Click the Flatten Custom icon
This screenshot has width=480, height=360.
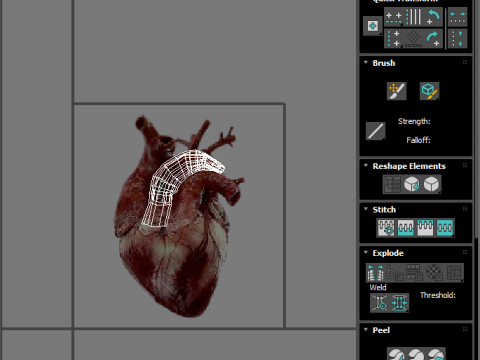point(454,273)
